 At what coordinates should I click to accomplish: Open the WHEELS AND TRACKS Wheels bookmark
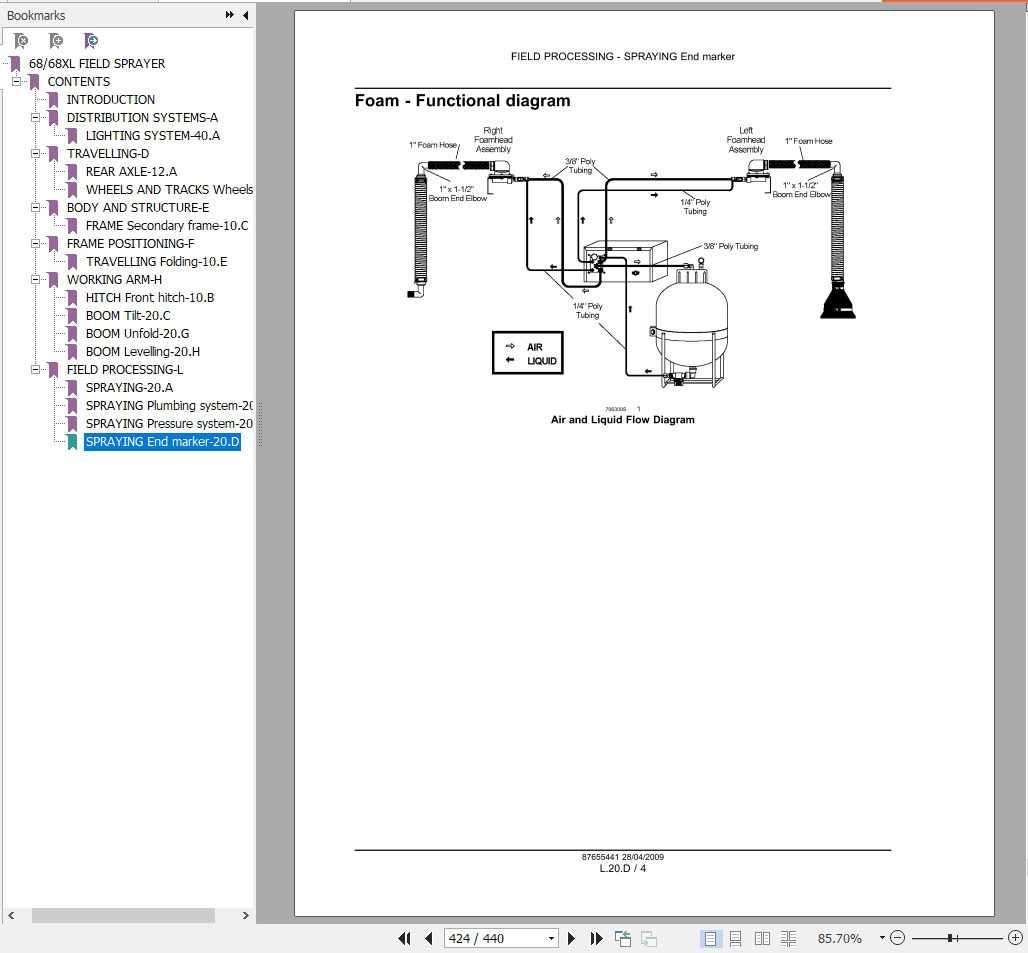[x=169, y=189]
